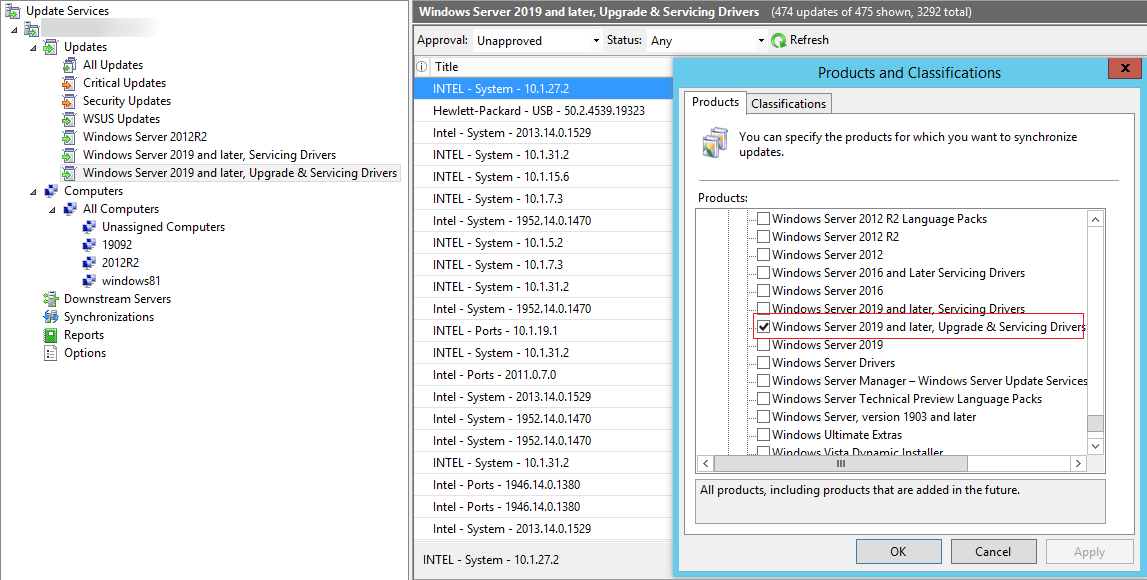
Task: Select the INTEL - System - 10.1.15.6 row
Action: coord(543,177)
